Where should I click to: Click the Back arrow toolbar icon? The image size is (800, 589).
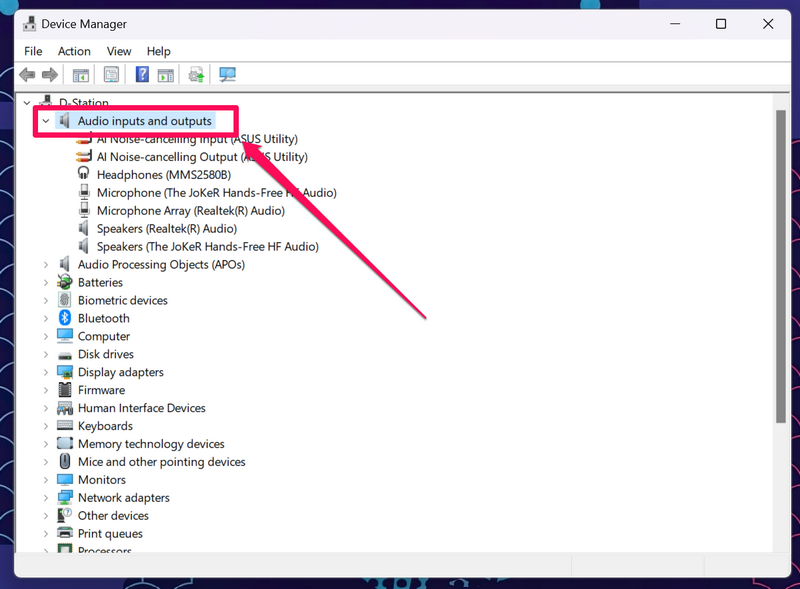point(27,75)
